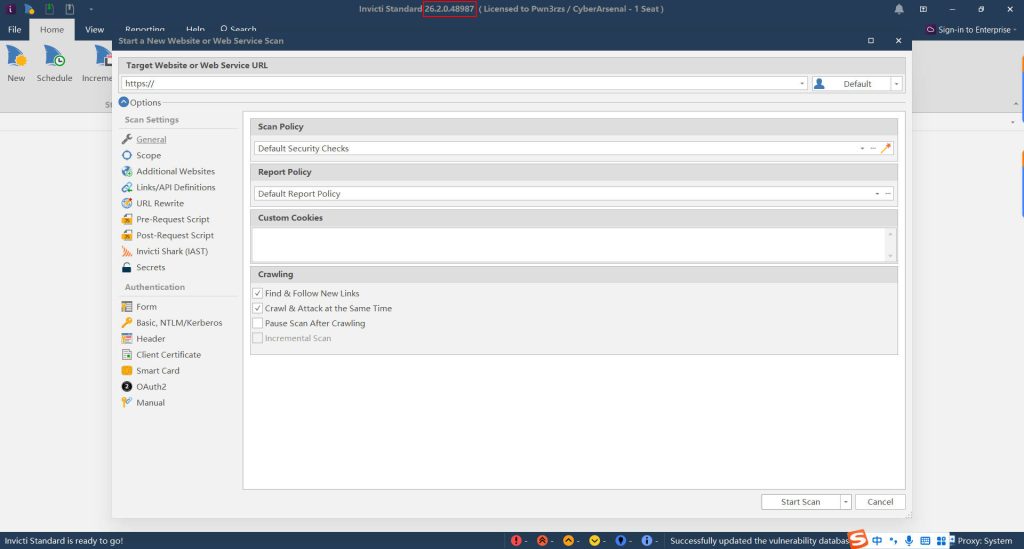This screenshot has height=549, width=1024.
Task: Click the Start Scan button
Action: pyautogui.click(x=799, y=502)
